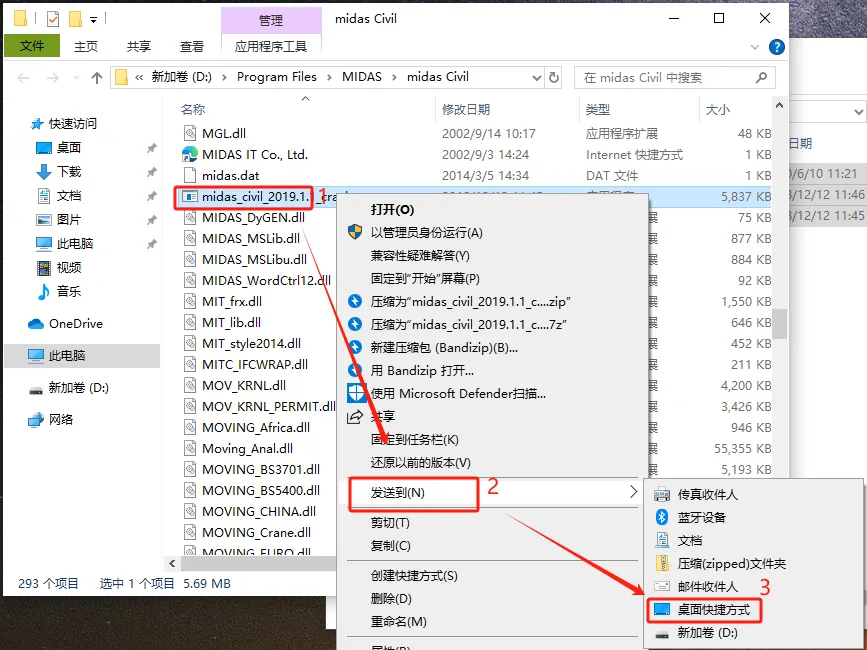Open Quick Access Toolbar customize dropdown
The height and width of the screenshot is (650, 867).
click(93, 20)
